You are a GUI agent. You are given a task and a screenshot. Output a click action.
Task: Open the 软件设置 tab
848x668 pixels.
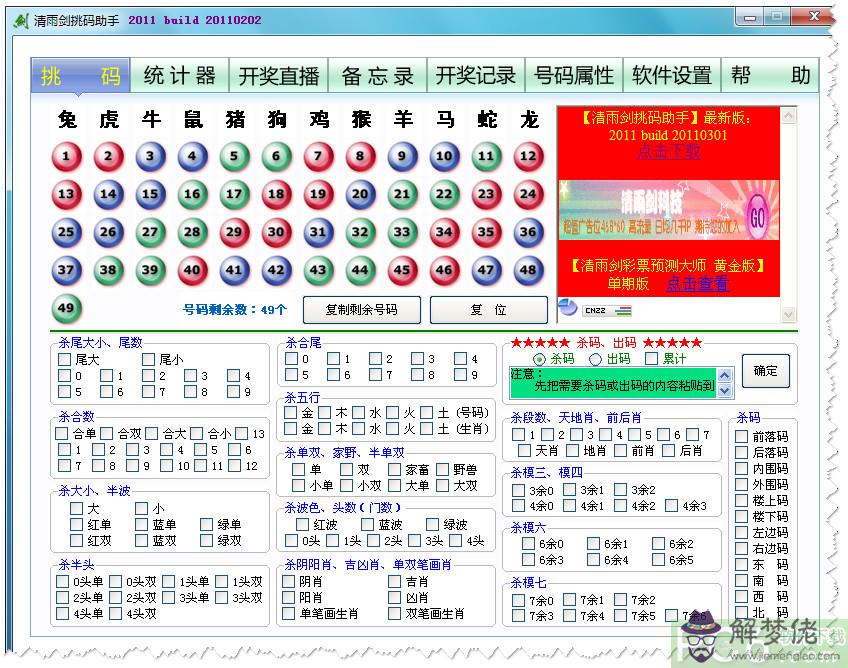671,76
